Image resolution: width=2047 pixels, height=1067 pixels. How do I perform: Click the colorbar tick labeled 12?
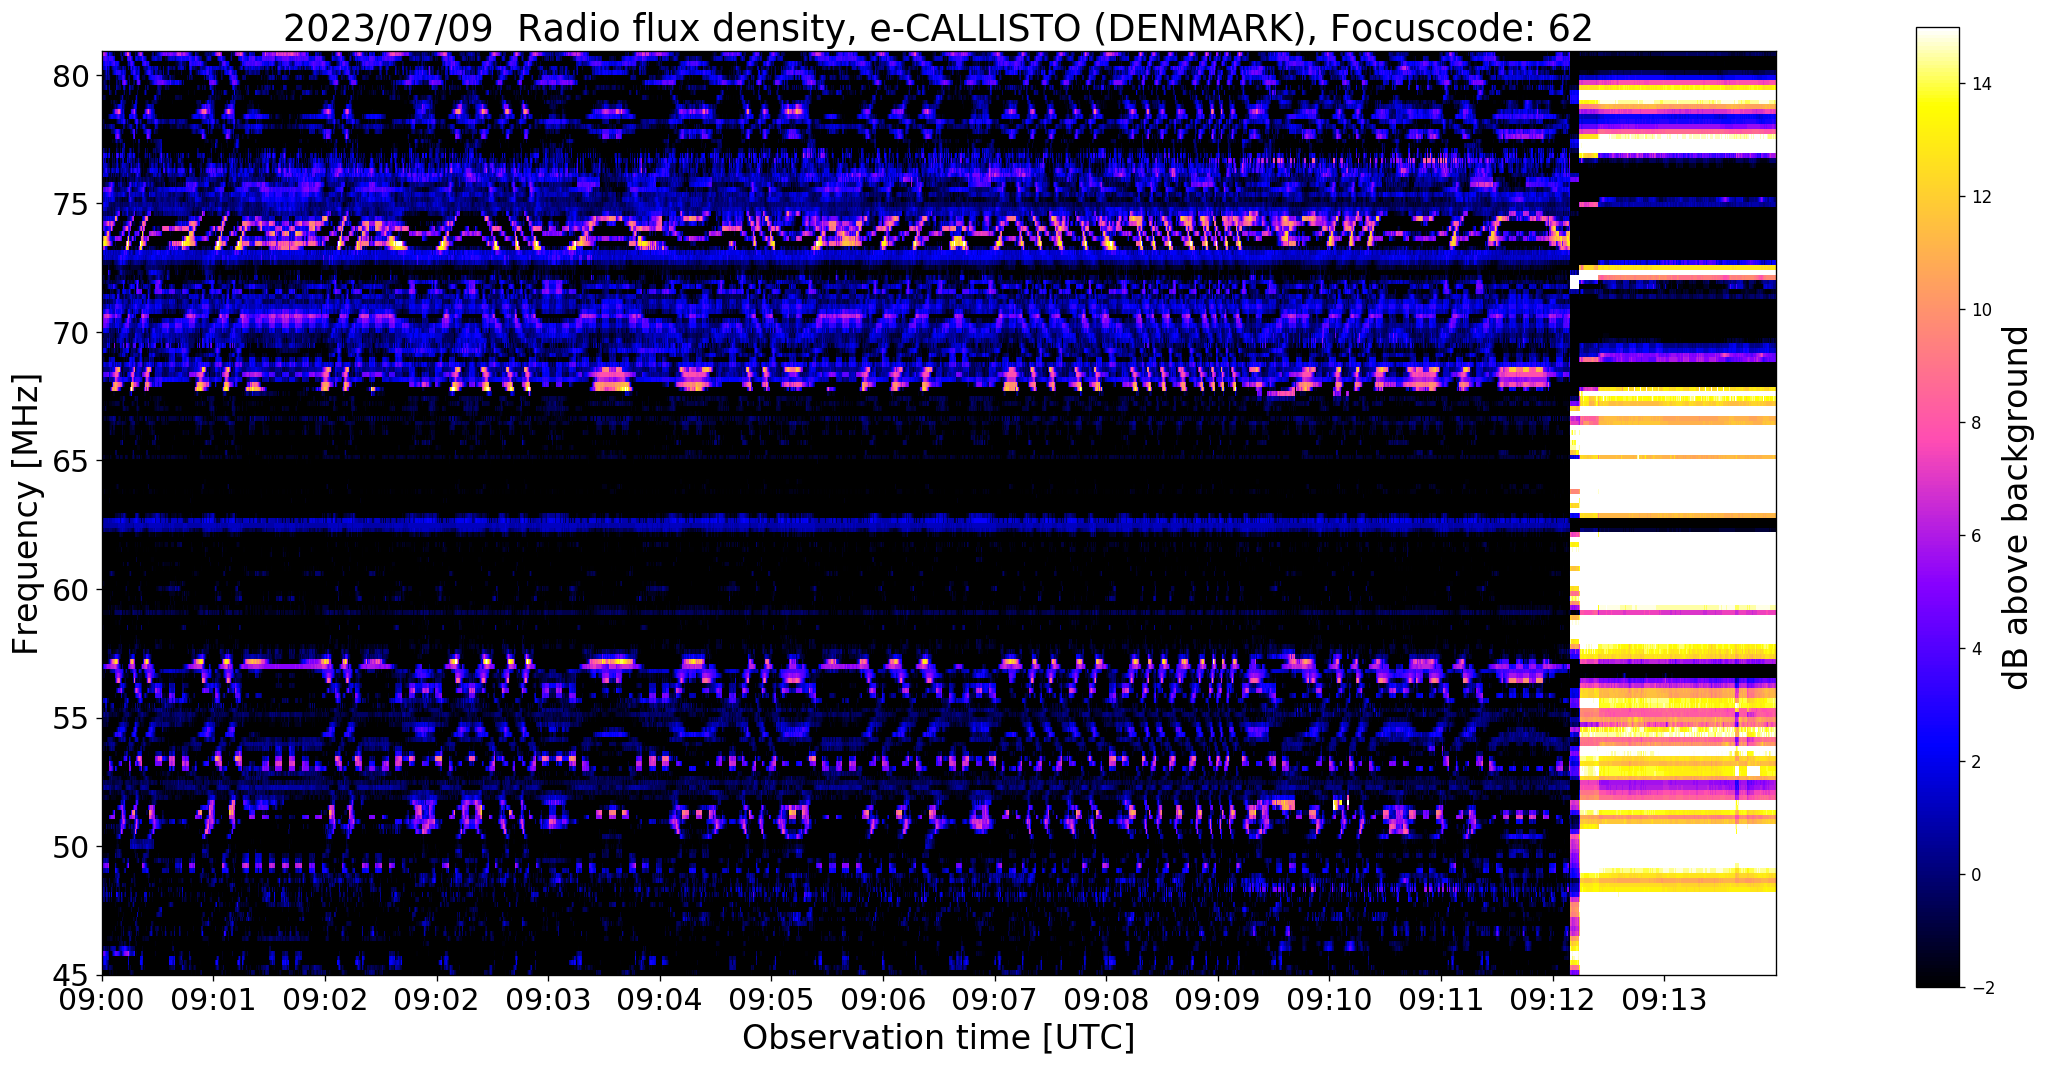[x=1979, y=197]
